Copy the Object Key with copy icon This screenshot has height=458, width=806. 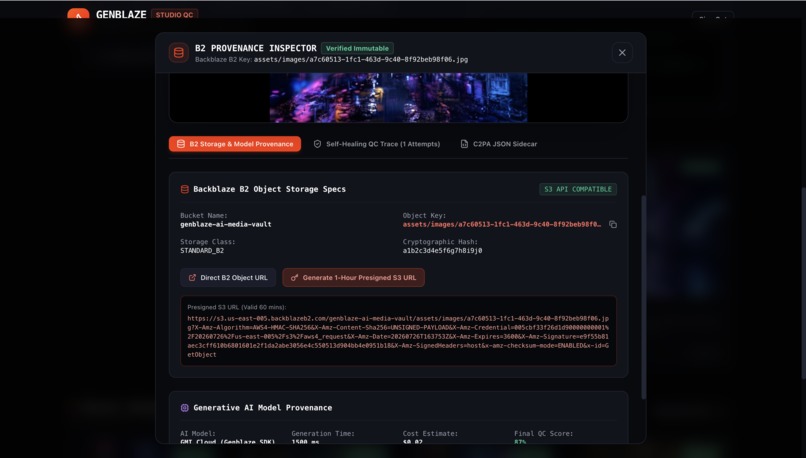coord(613,224)
